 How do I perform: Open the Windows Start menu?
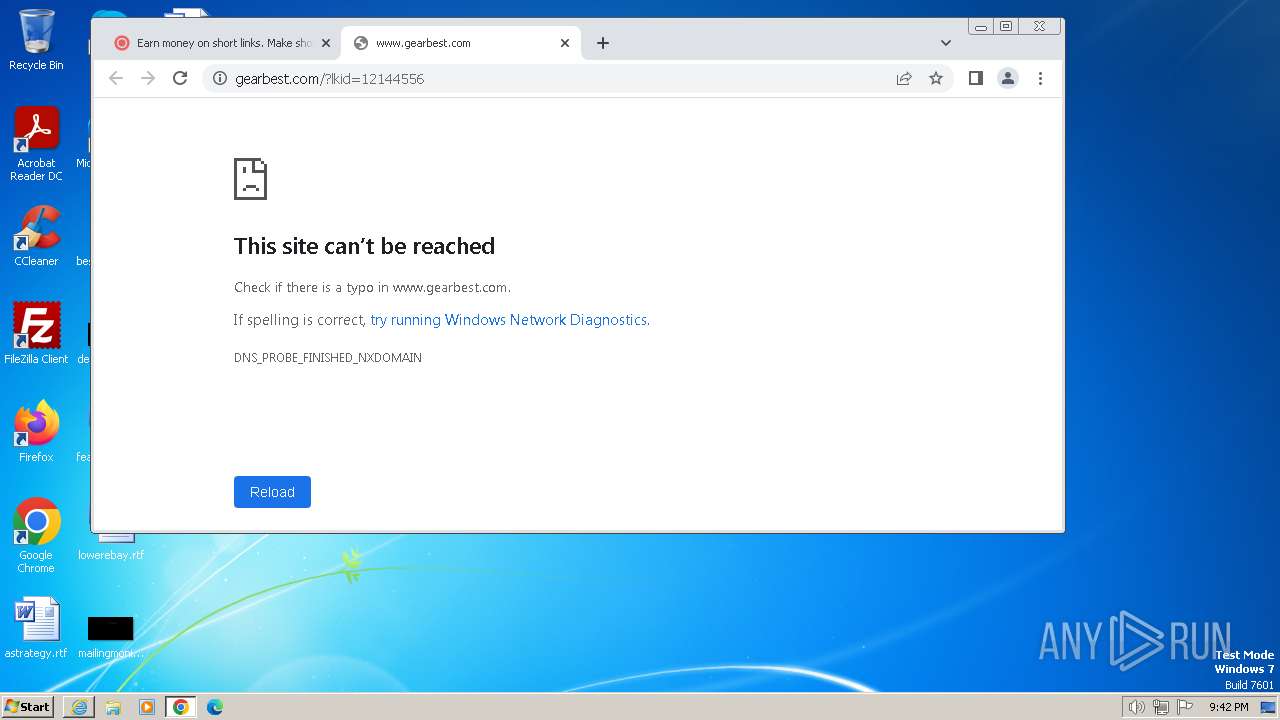(x=28, y=706)
